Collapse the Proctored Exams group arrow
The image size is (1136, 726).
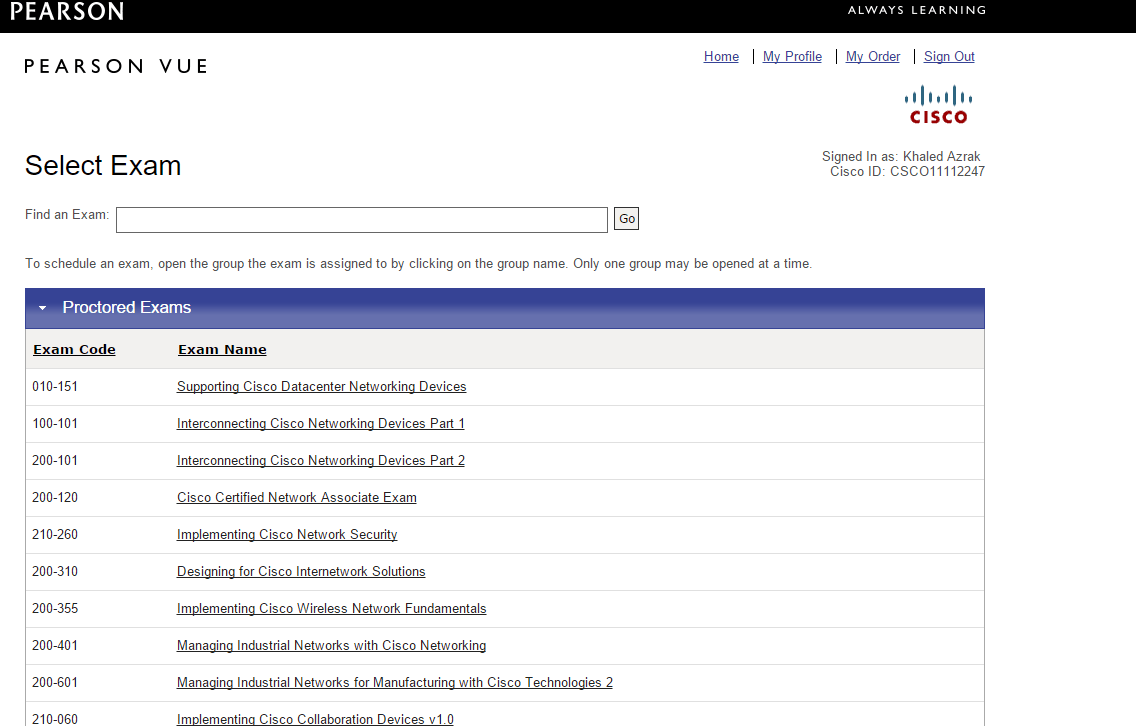click(42, 308)
